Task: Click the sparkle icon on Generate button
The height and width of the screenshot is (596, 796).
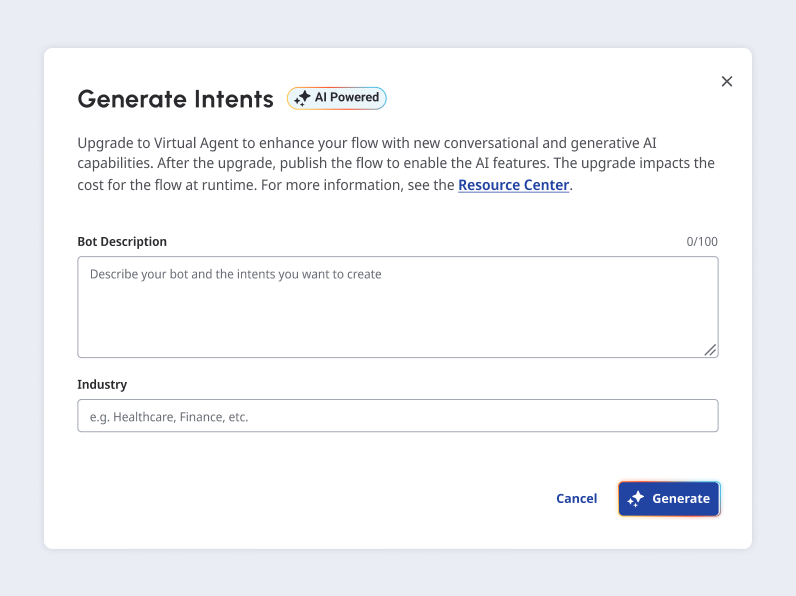Action: [636, 499]
